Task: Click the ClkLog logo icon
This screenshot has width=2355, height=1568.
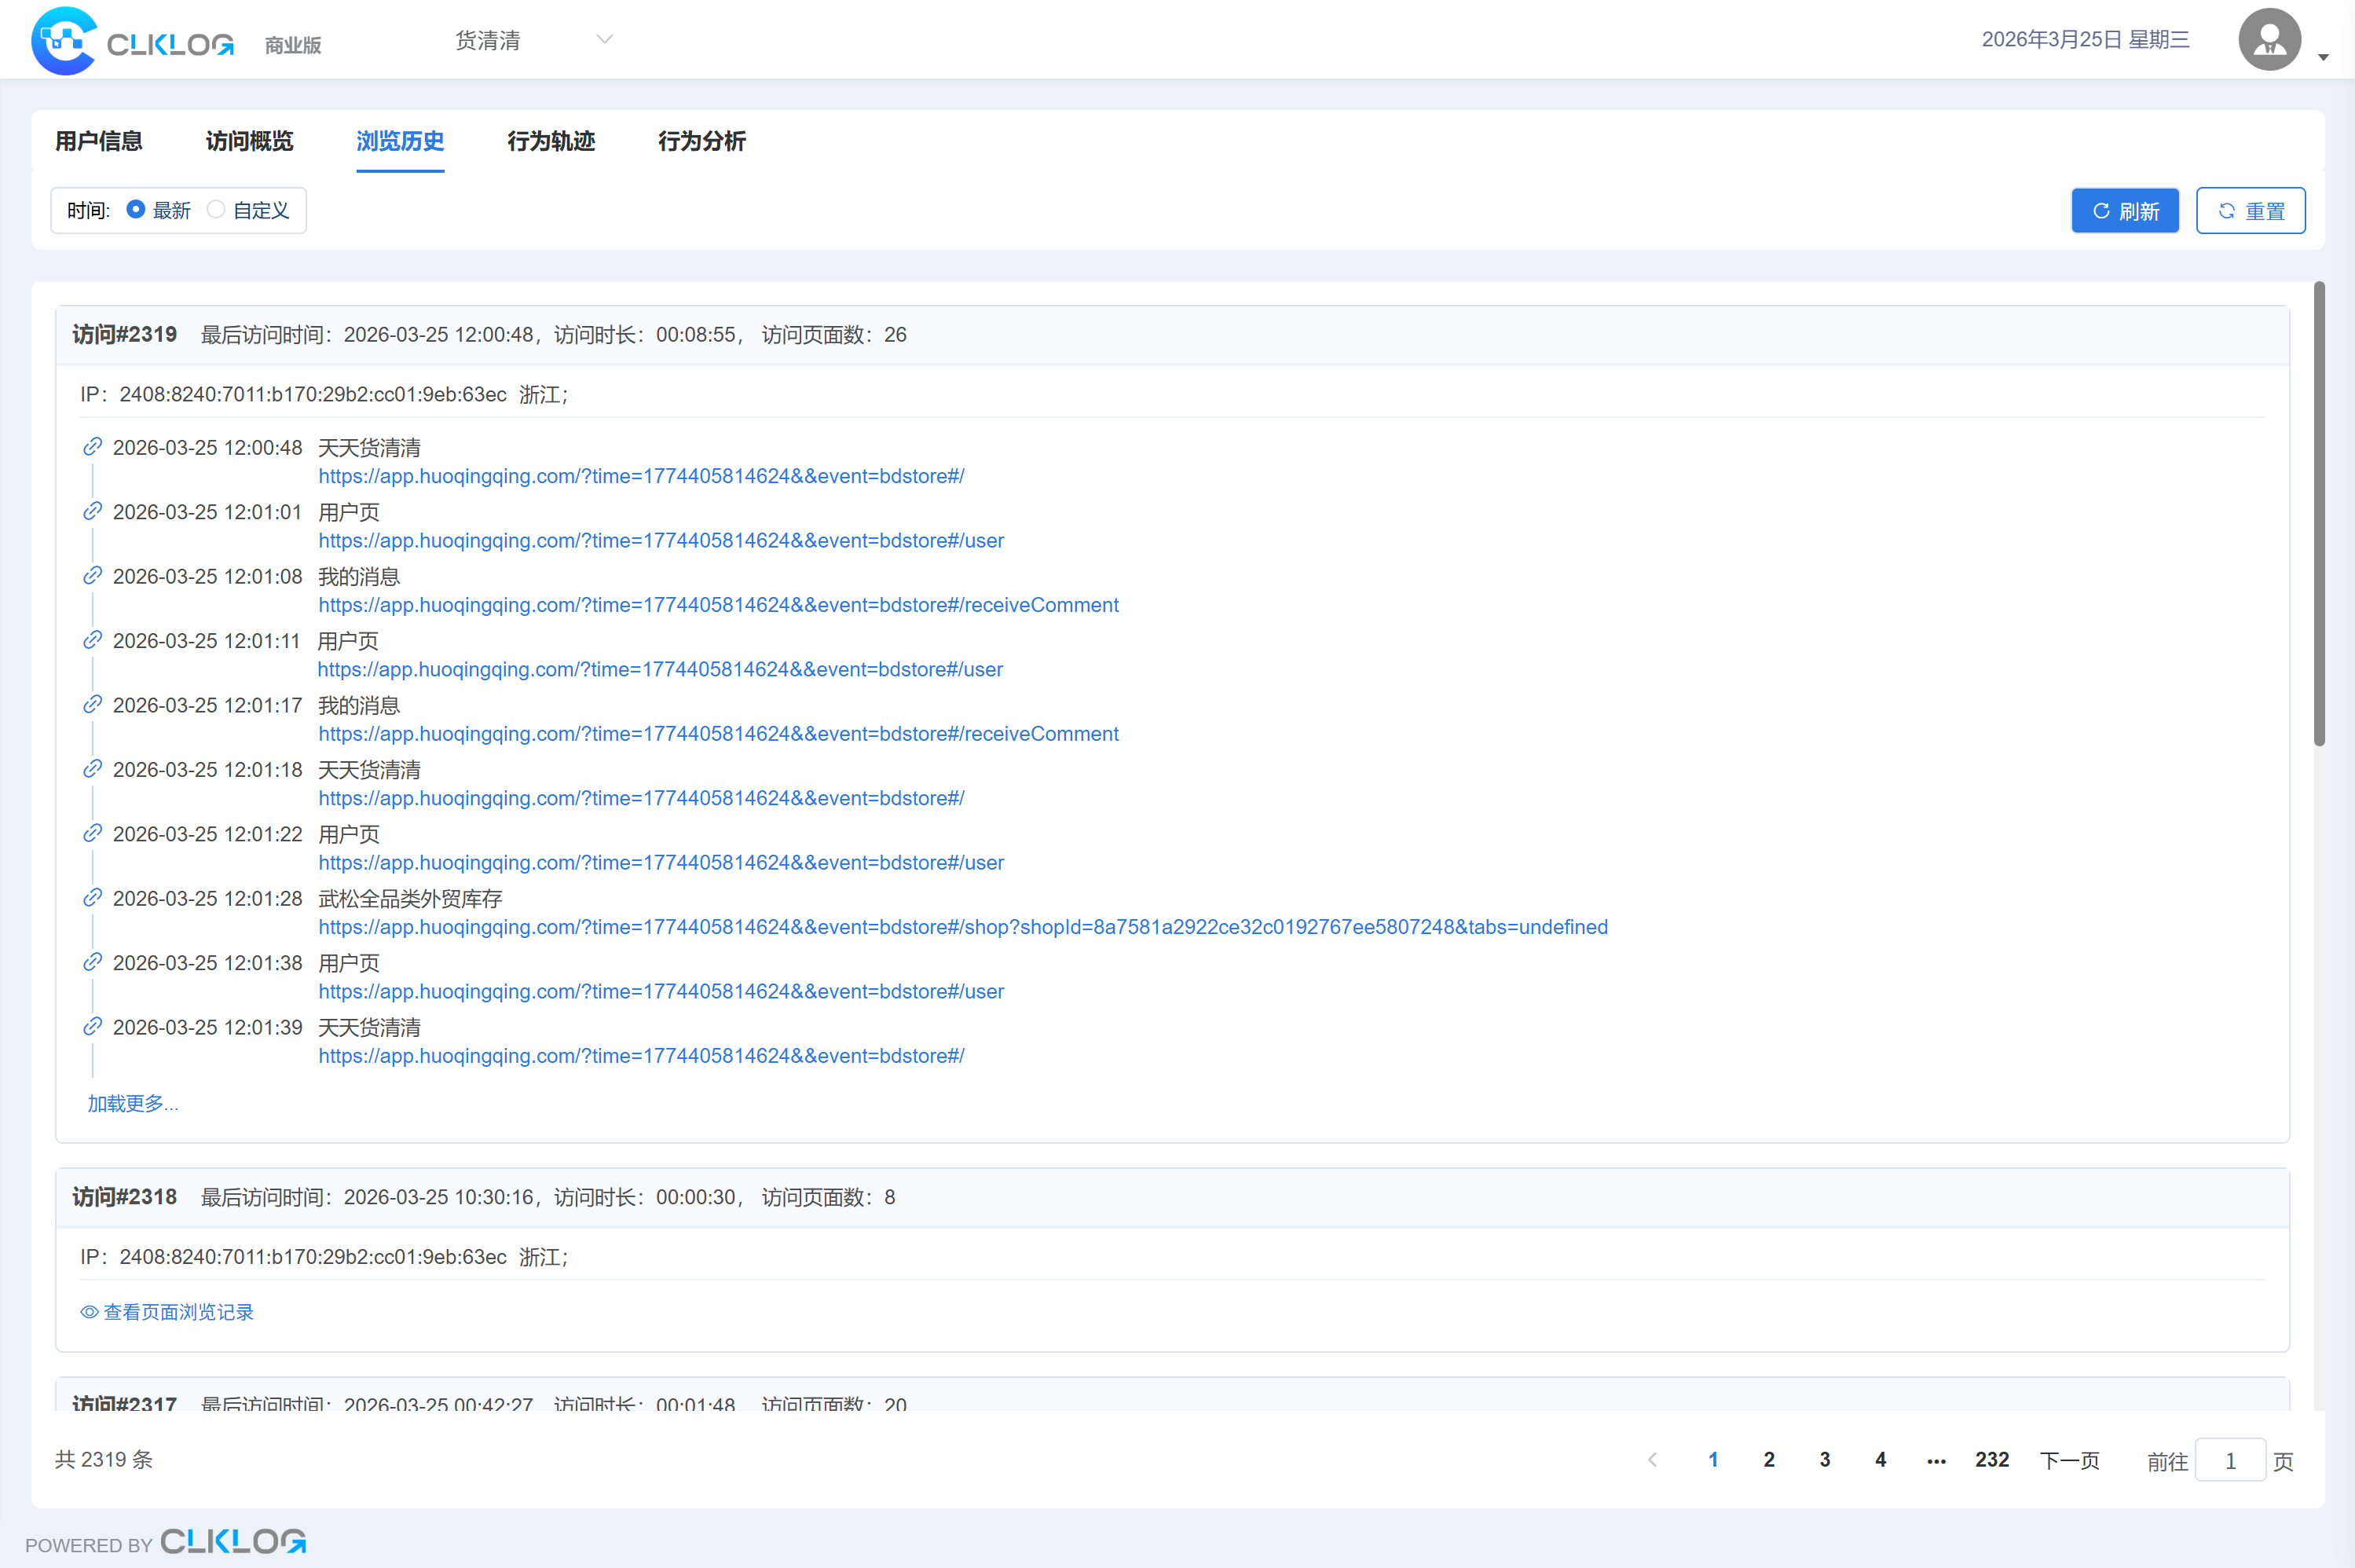Action: [x=63, y=41]
